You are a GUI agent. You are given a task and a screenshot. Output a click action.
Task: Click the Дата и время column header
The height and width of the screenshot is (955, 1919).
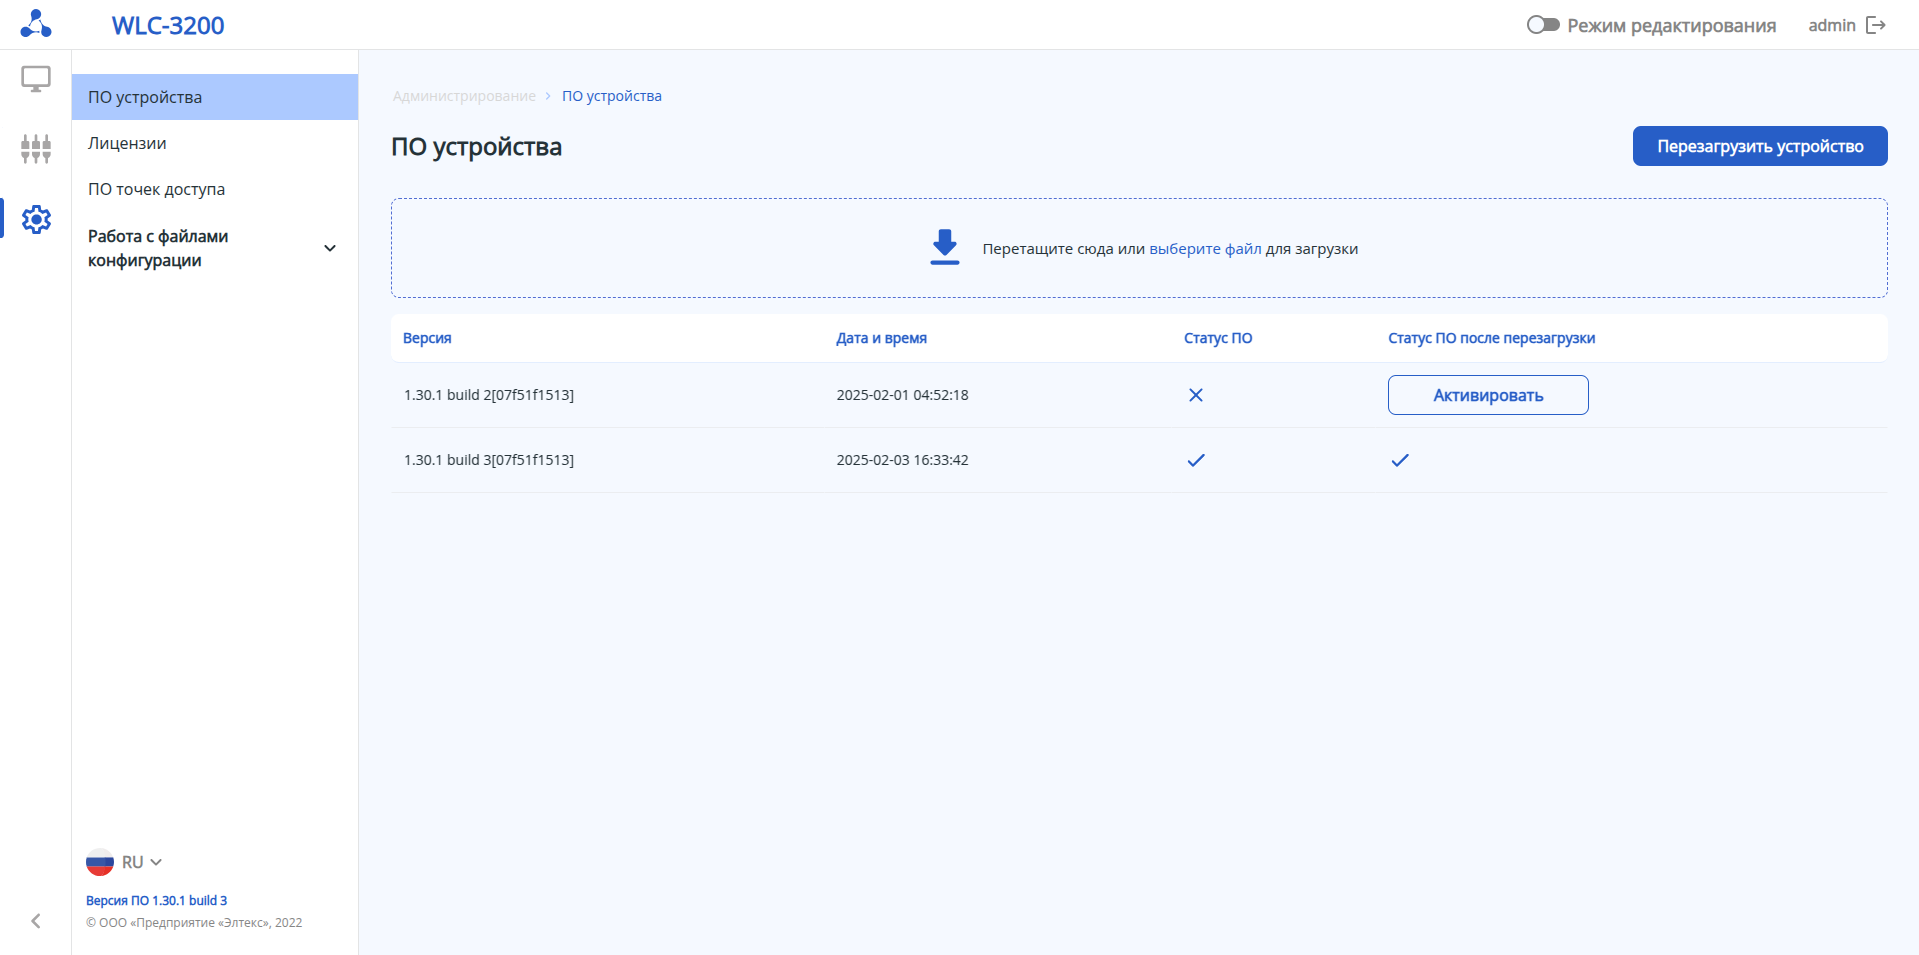coord(881,338)
